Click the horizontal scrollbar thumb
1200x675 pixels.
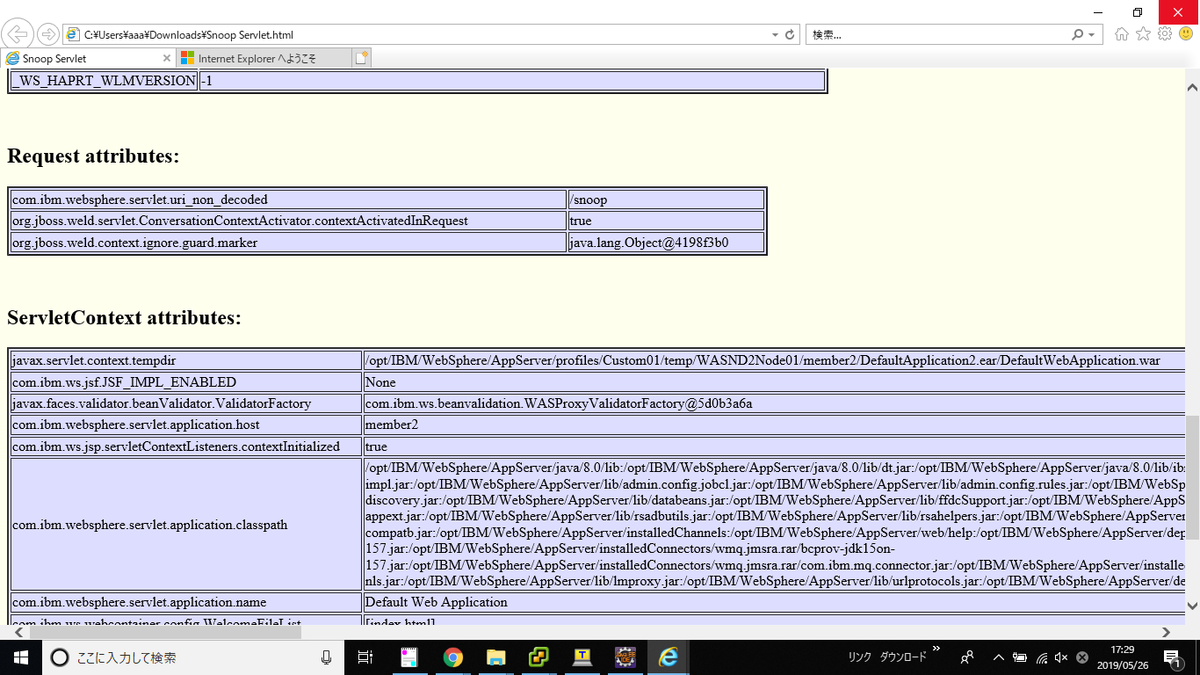tap(165, 632)
